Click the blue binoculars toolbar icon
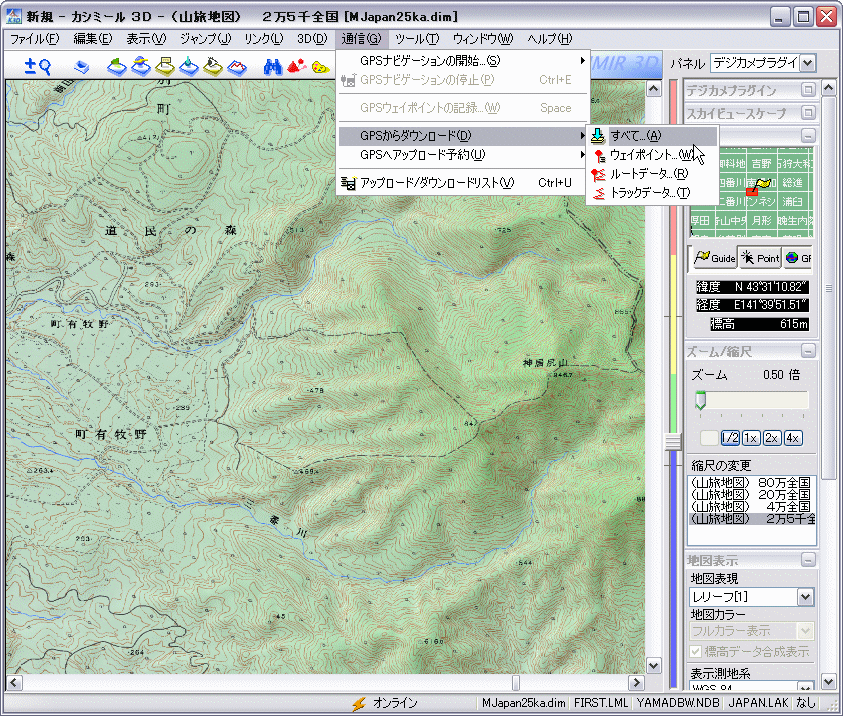843x716 pixels. (x=273, y=67)
